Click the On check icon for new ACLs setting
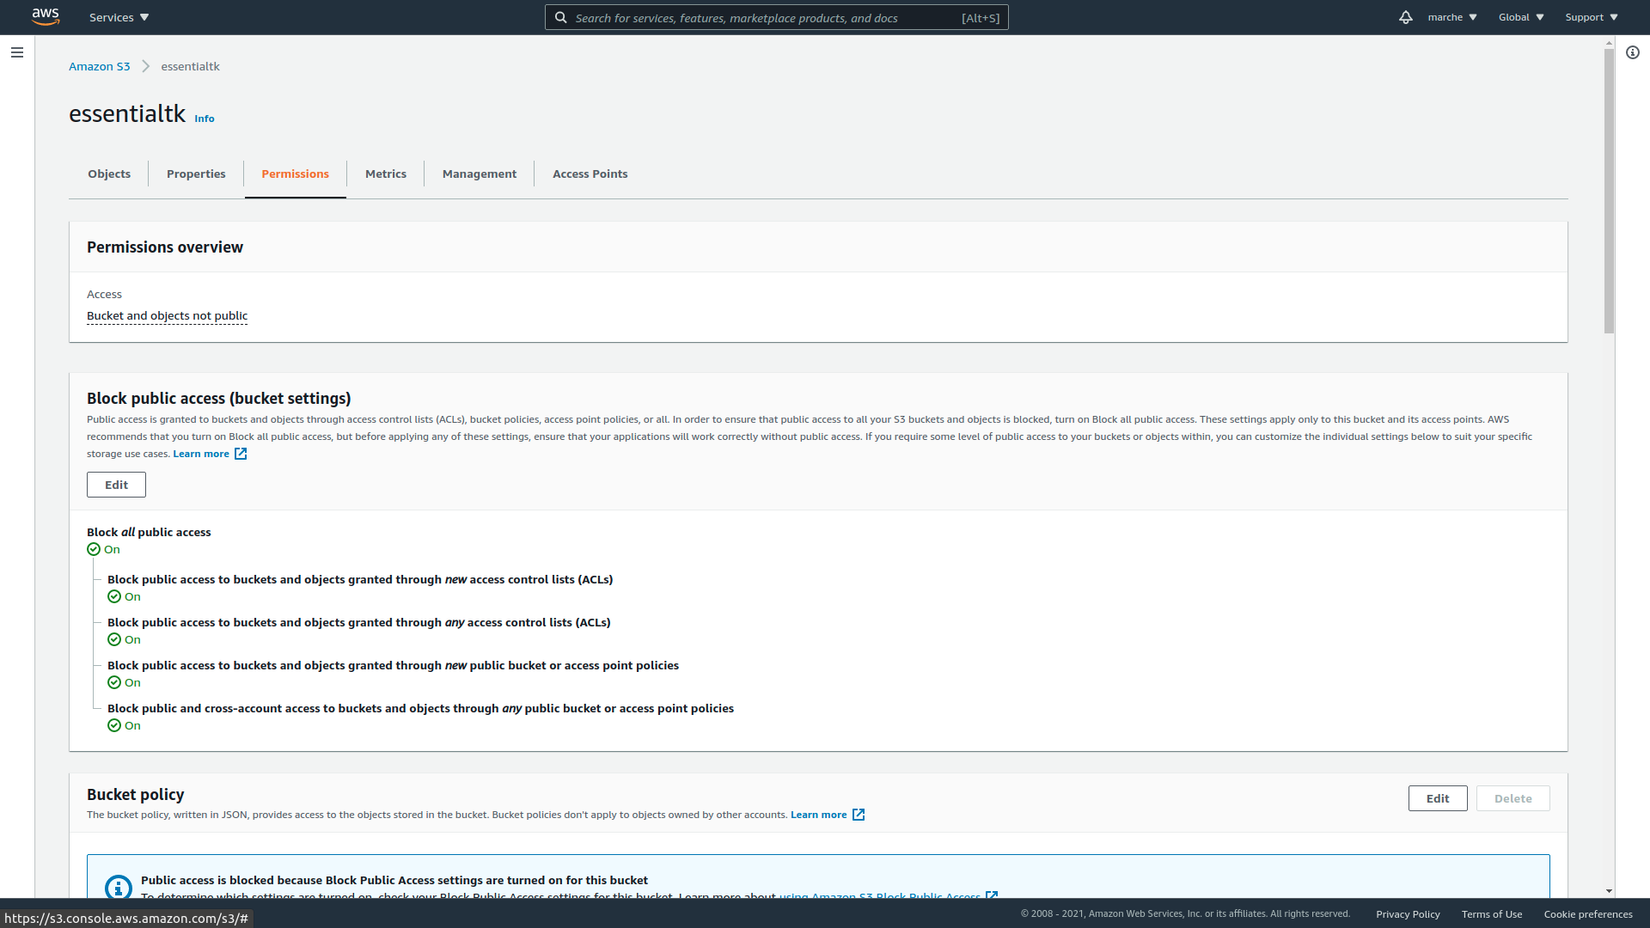 tap(114, 597)
